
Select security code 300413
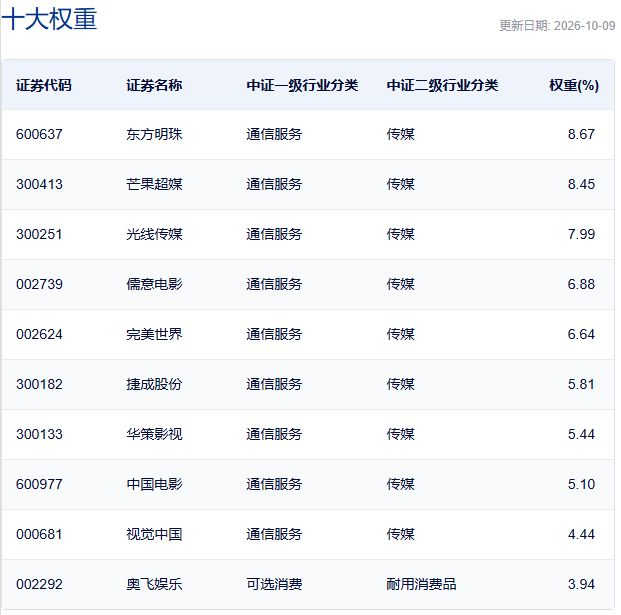click(39, 184)
